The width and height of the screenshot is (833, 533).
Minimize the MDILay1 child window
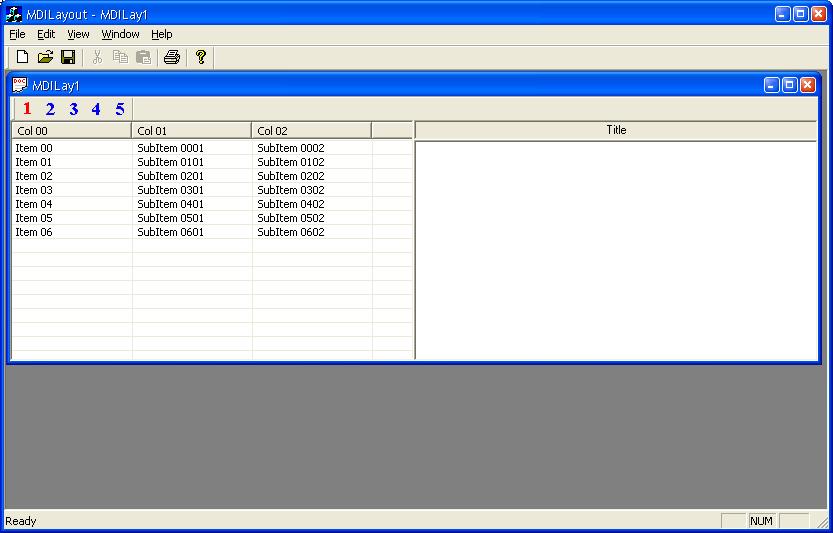click(x=771, y=85)
